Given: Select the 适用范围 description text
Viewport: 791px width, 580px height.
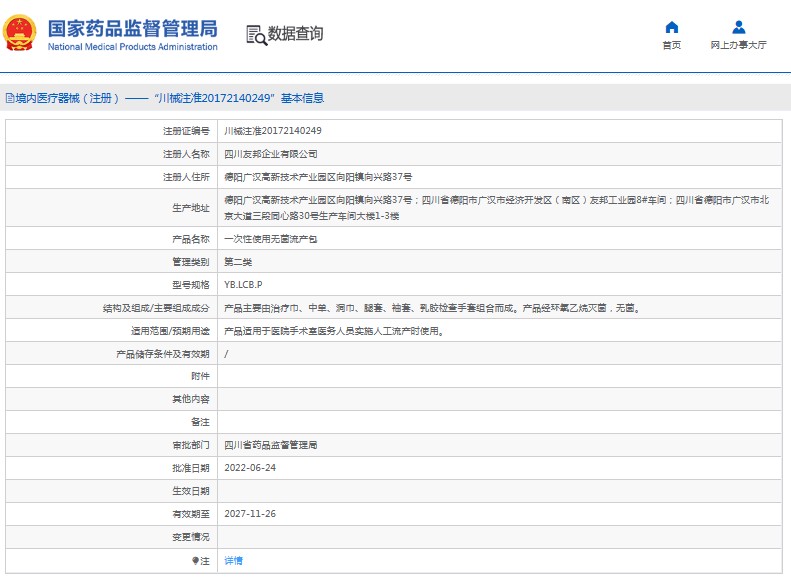Looking at the screenshot, I should [x=334, y=331].
